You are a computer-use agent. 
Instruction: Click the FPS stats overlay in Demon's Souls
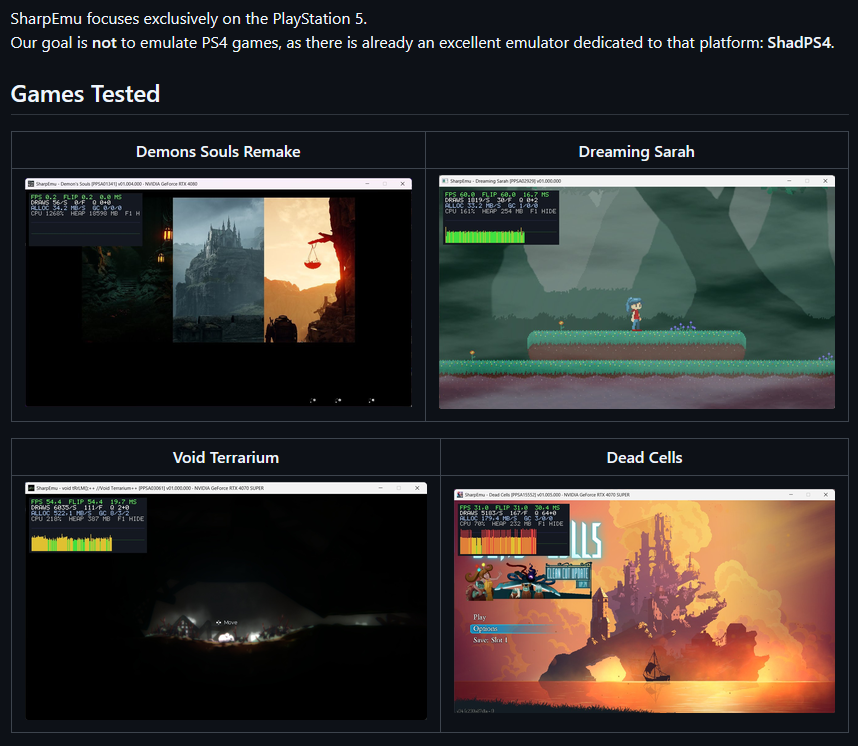[85, 219]
